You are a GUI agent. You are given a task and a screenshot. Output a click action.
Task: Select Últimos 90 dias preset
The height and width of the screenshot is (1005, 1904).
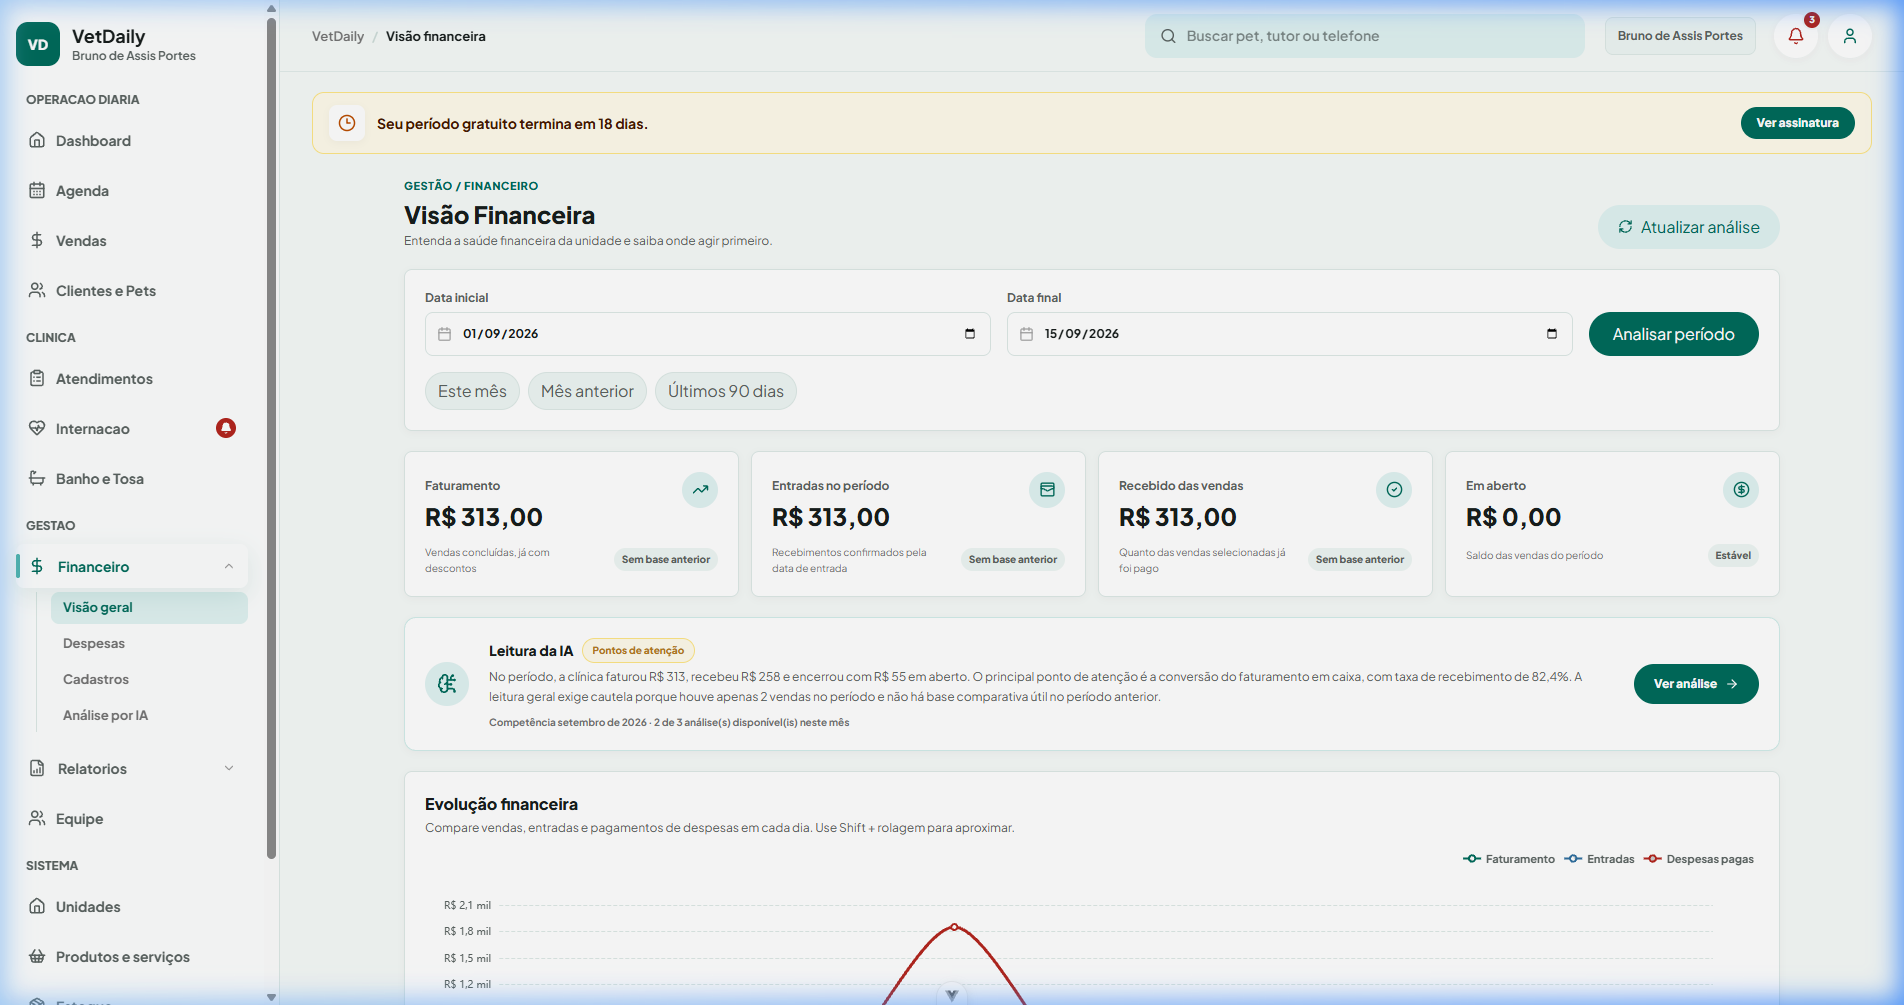[726, 391]
